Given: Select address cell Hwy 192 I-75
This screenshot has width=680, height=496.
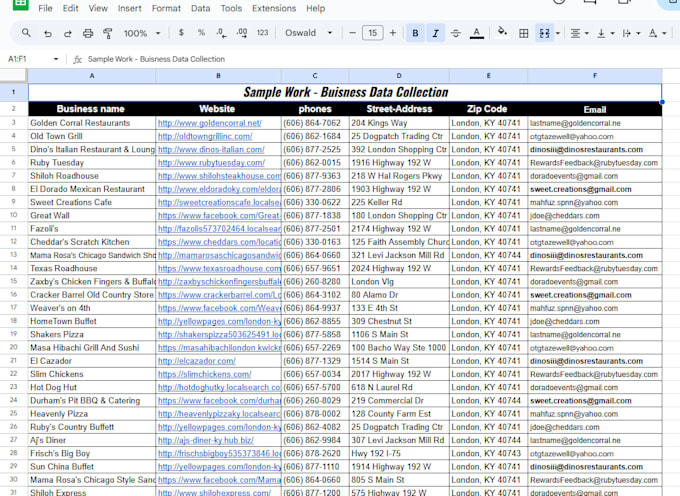Looking at the screenshot, I should [x=399, y=454].
